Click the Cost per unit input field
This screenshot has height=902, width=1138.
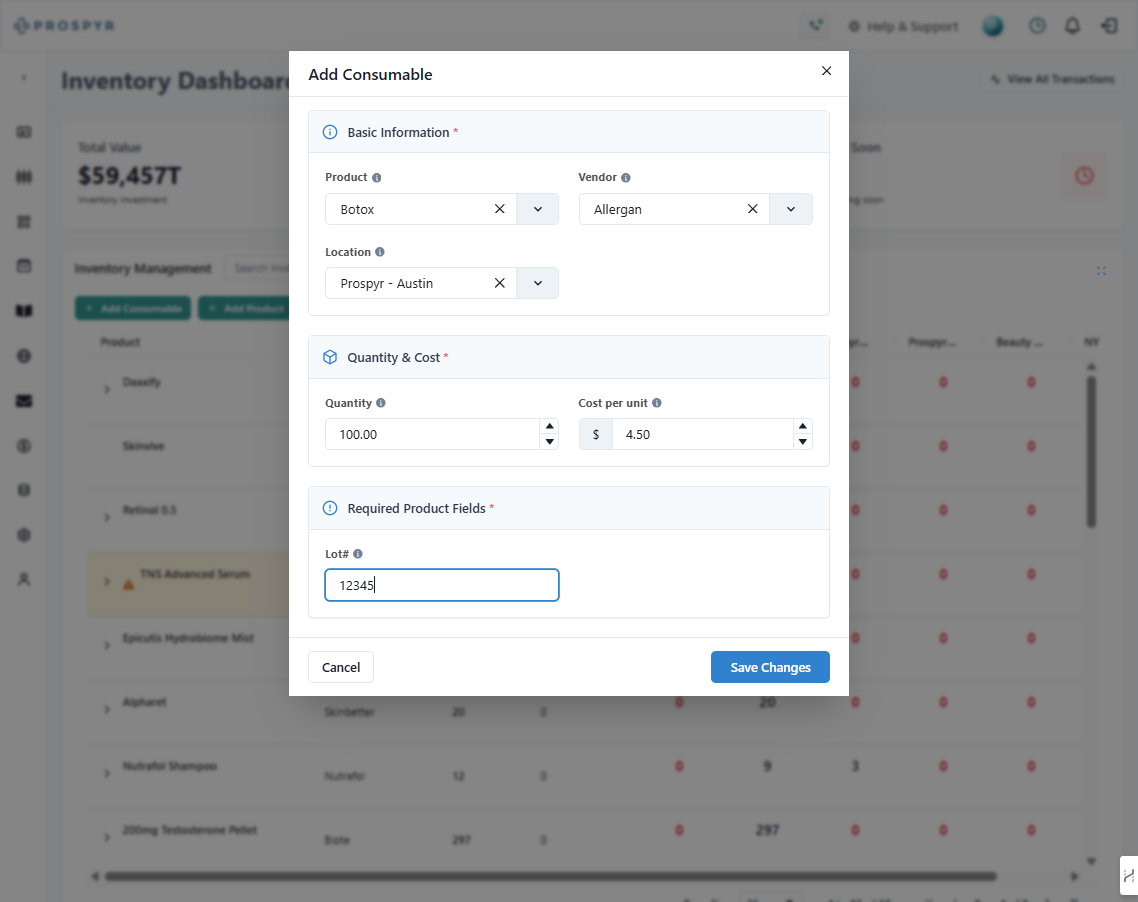click(x=703, y=434)
